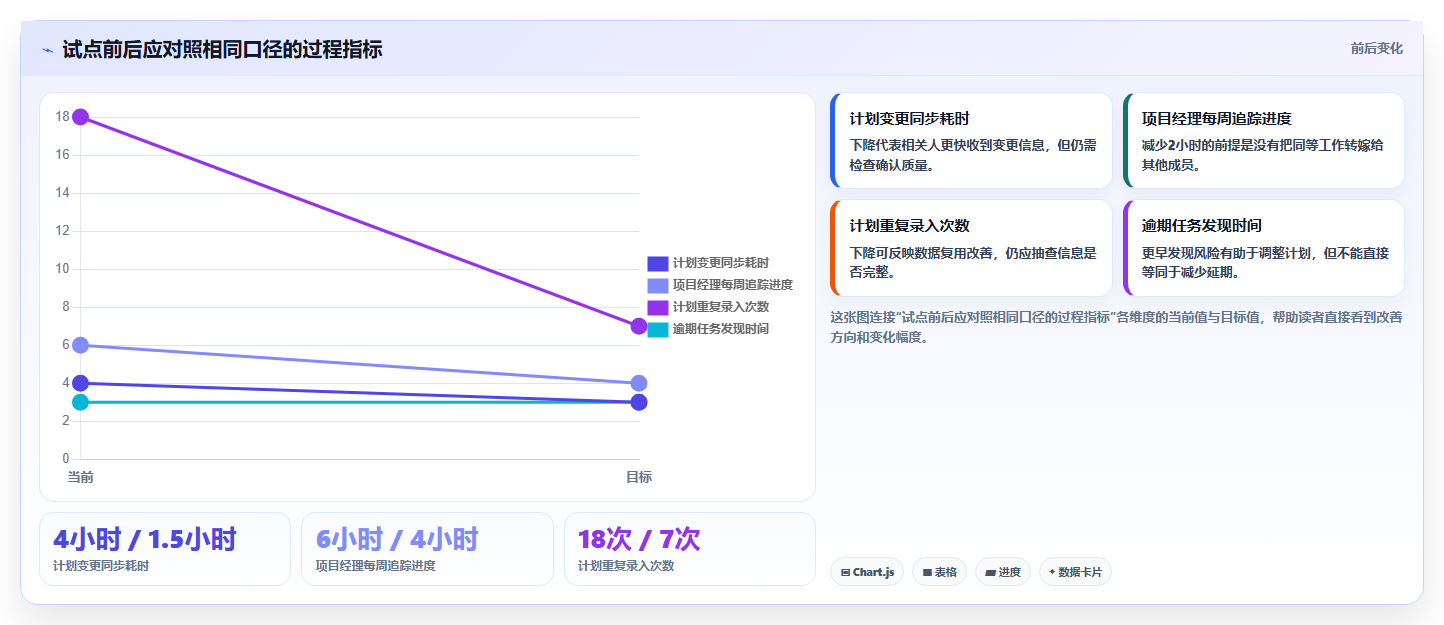The width and height of the screenshot is (1444, 625).
Task: Click the lightning icon beside the panel title
Action: [x=47, y=50]
